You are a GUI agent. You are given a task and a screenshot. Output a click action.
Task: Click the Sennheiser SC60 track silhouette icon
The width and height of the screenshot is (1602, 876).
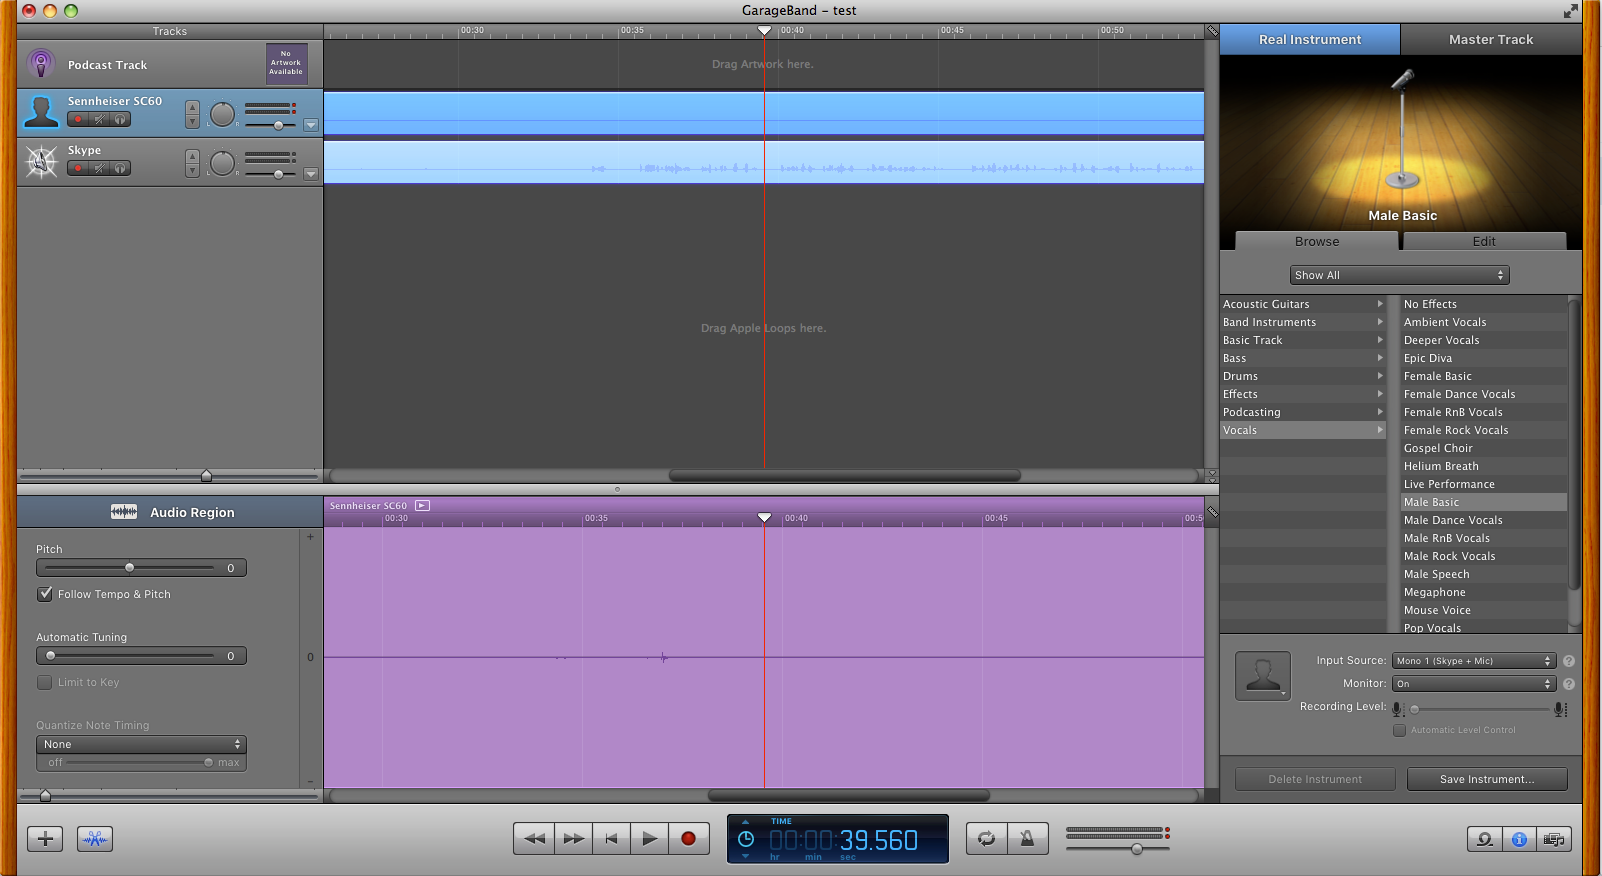tap(41, 112)
